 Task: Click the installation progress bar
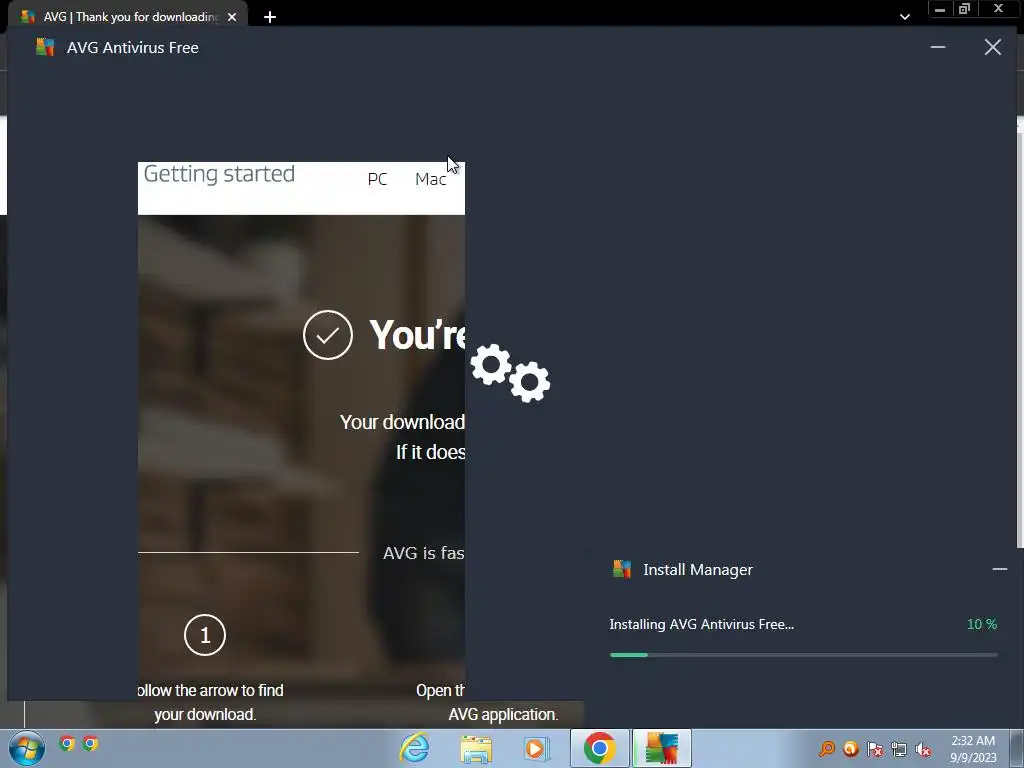[x=803, y=654]
